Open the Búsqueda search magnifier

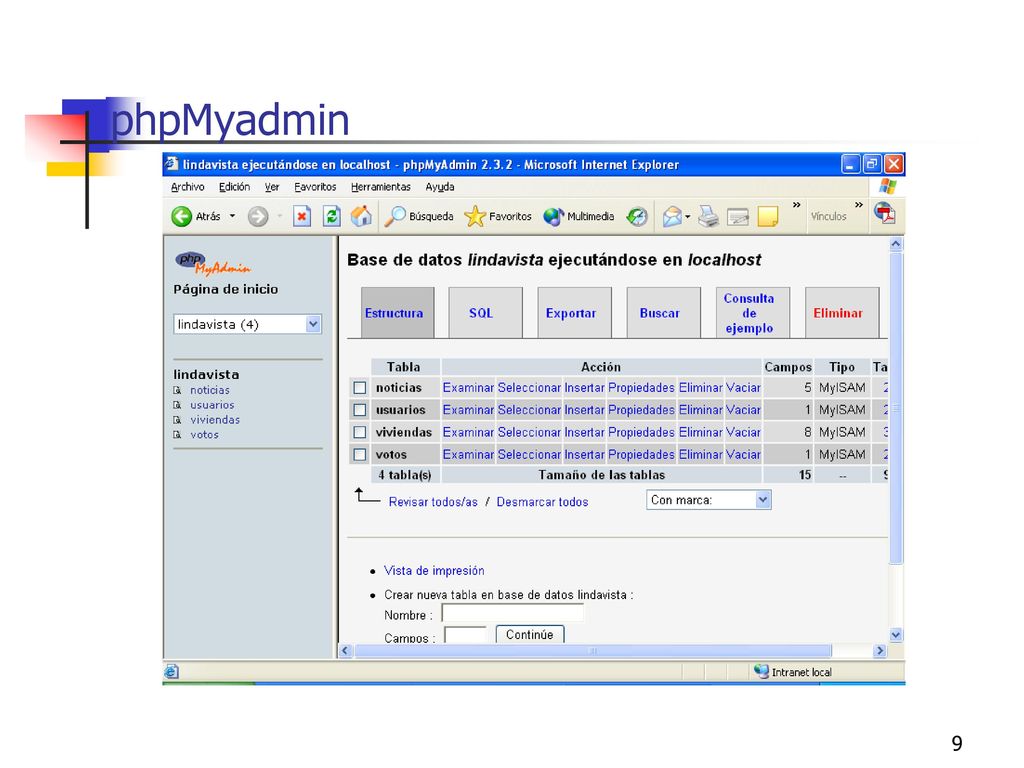pos(394,216)
